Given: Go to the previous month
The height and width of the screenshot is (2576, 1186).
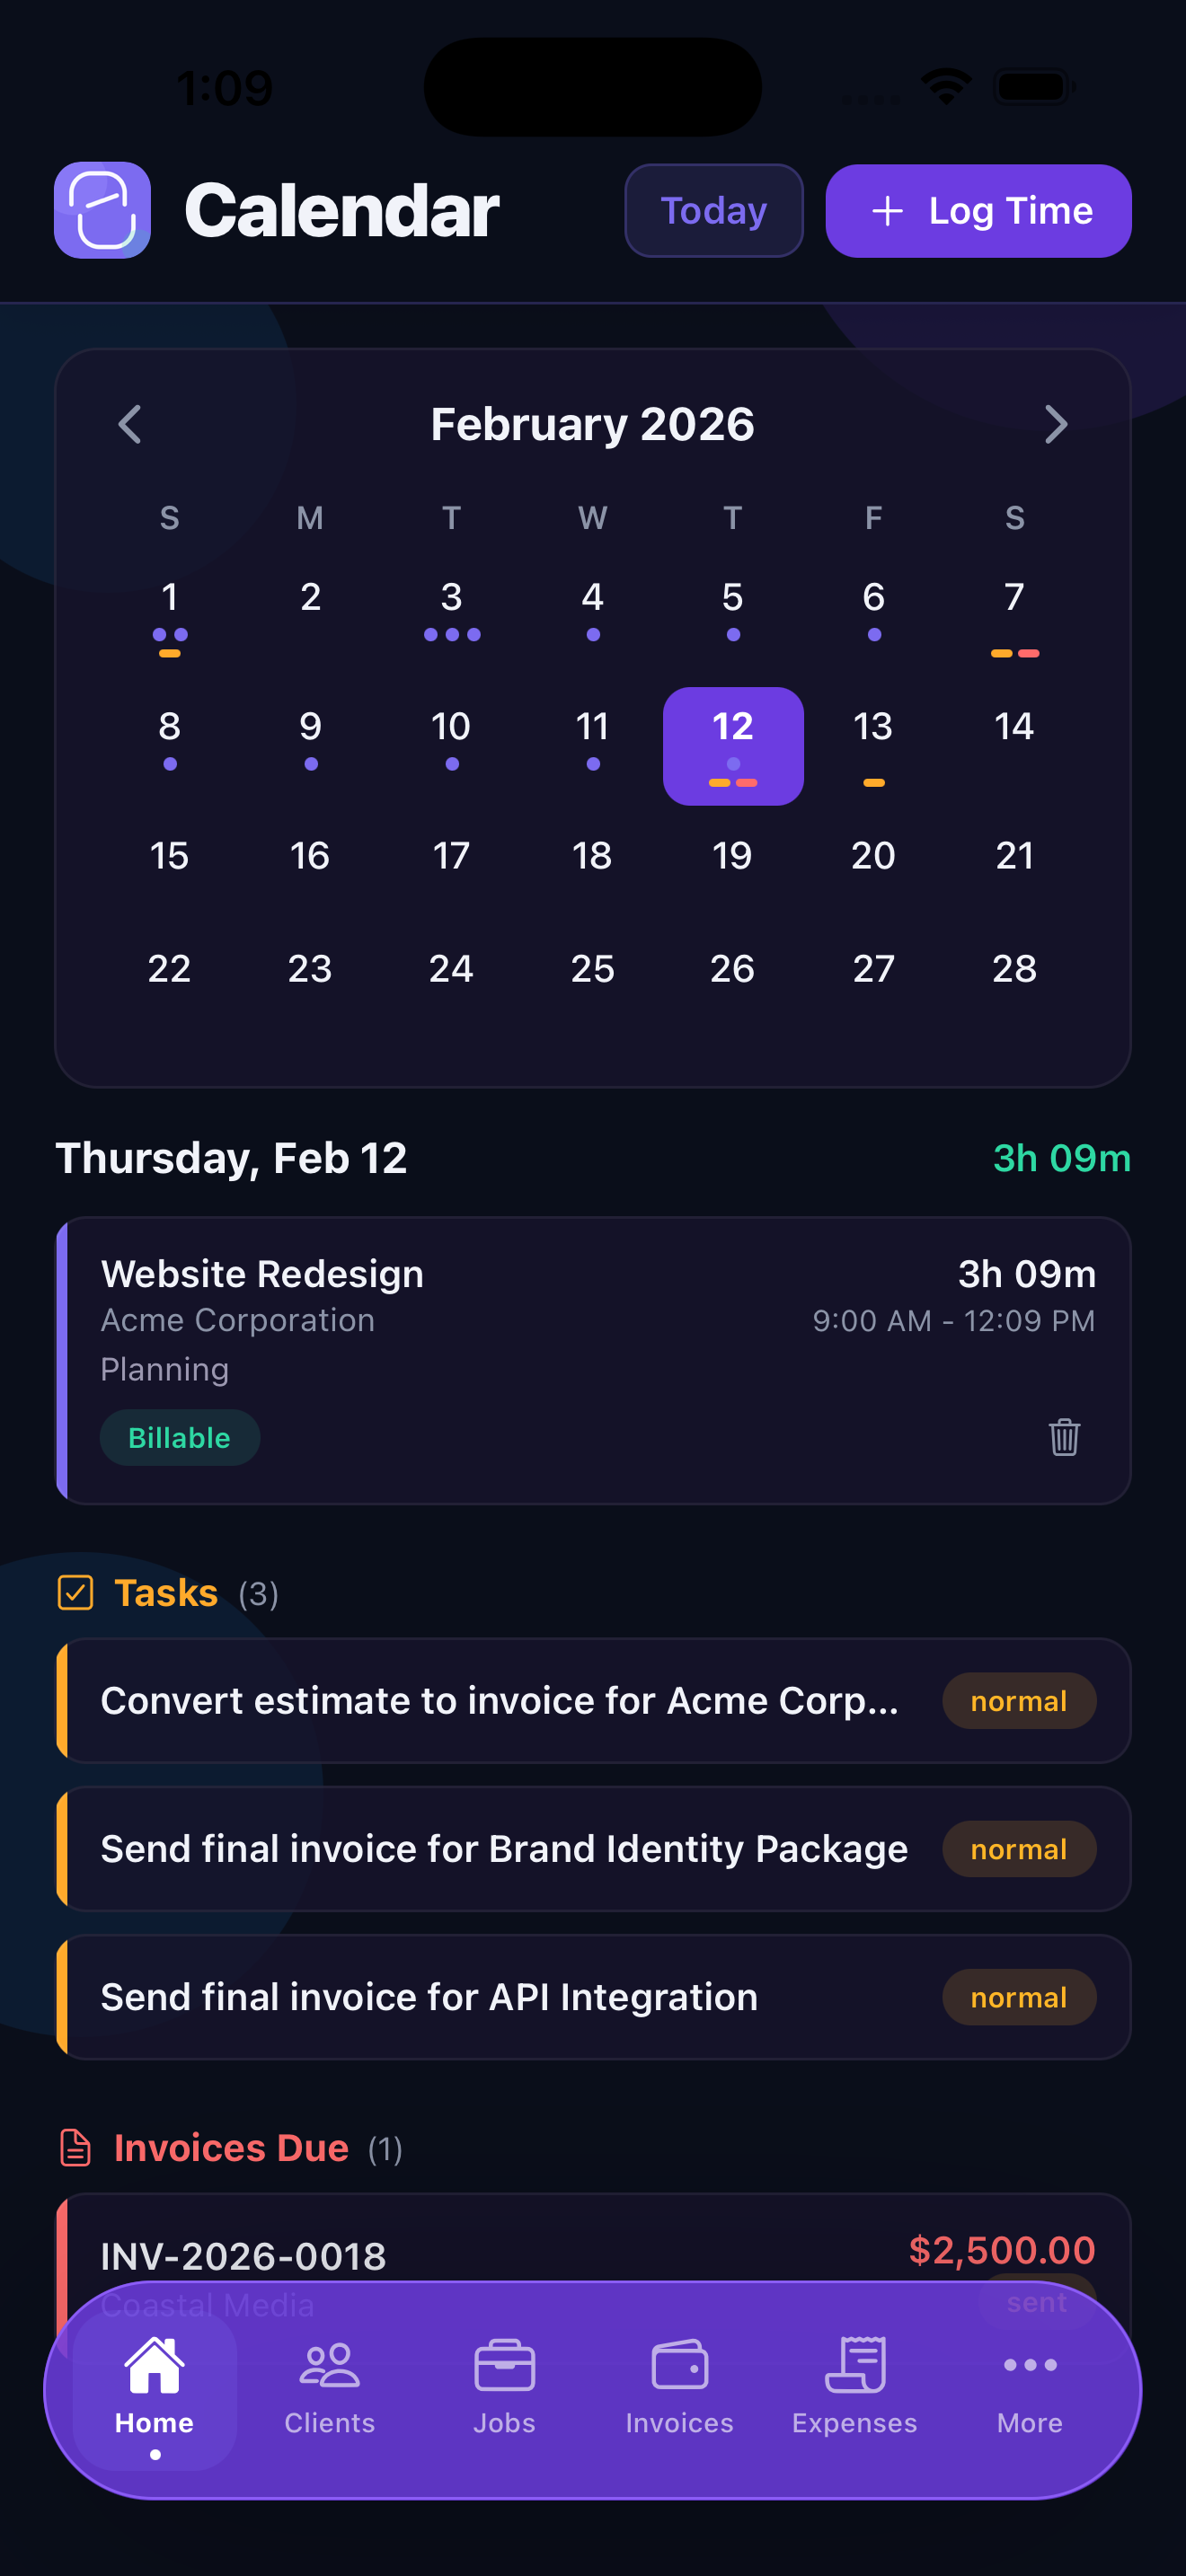Looking at the screenshot, I should point(129,424).
